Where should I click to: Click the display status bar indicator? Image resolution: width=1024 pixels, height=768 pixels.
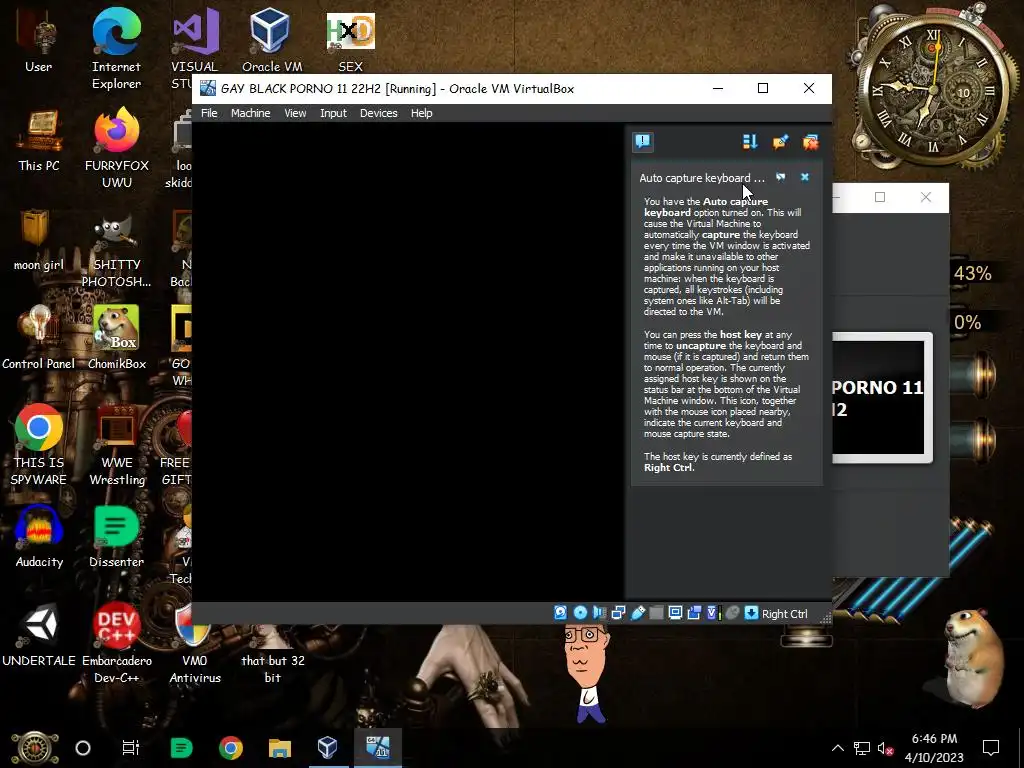coord(675,613)
